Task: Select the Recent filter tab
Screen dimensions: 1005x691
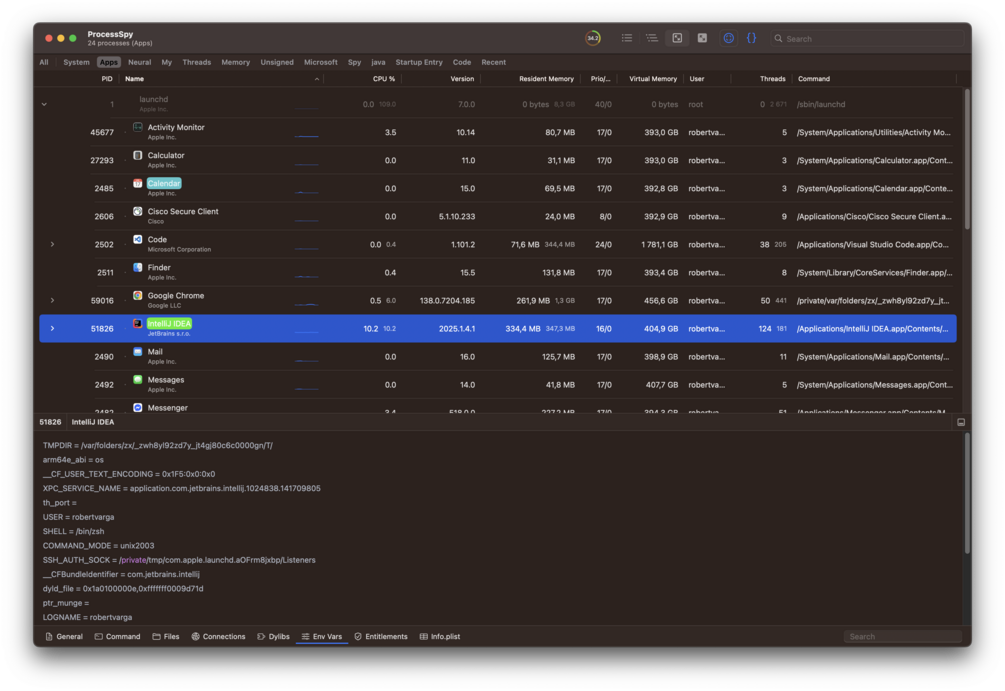Action: [x=494, y=62]
